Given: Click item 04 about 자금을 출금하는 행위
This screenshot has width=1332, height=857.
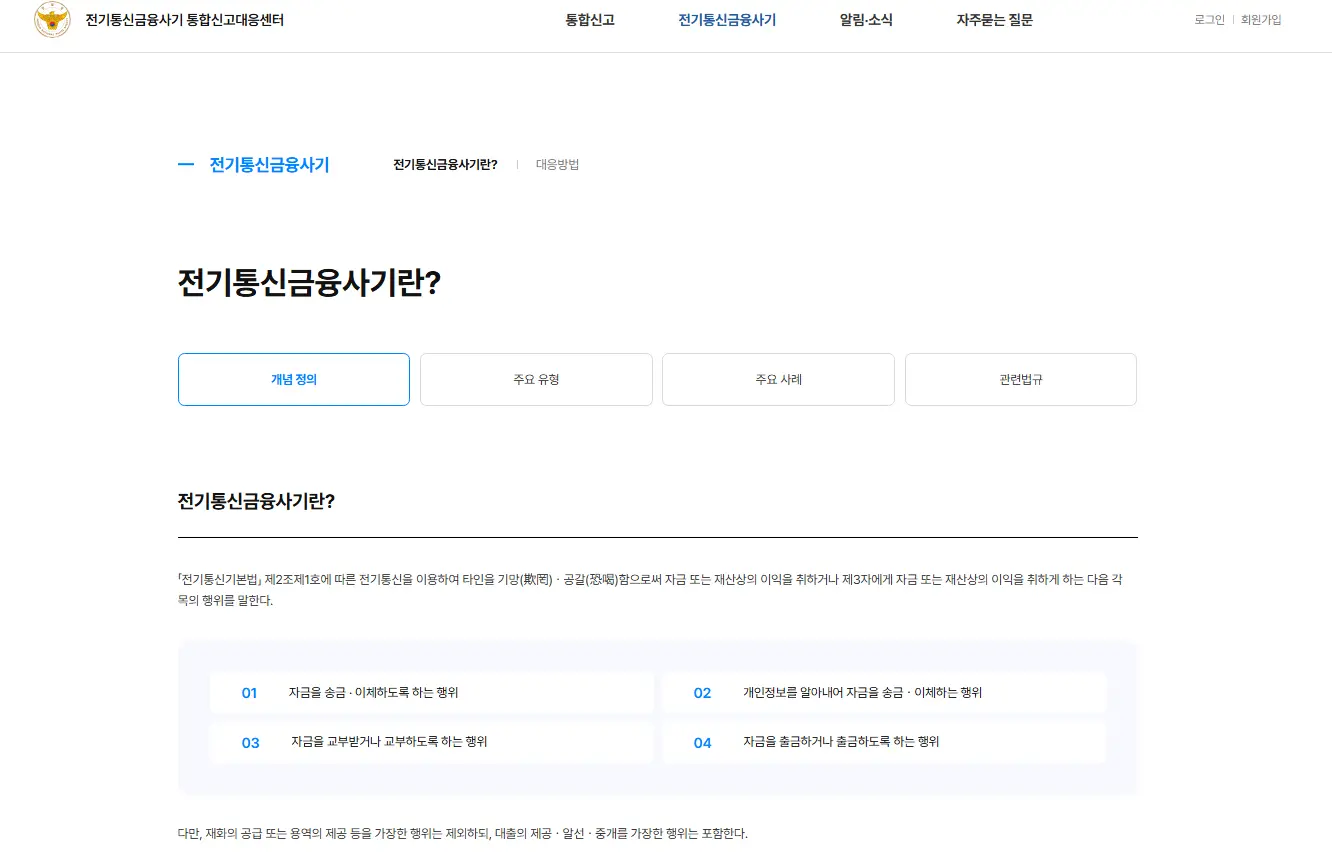Looking at the screenshot, I should pyautogui.click(x=884, y=742).
